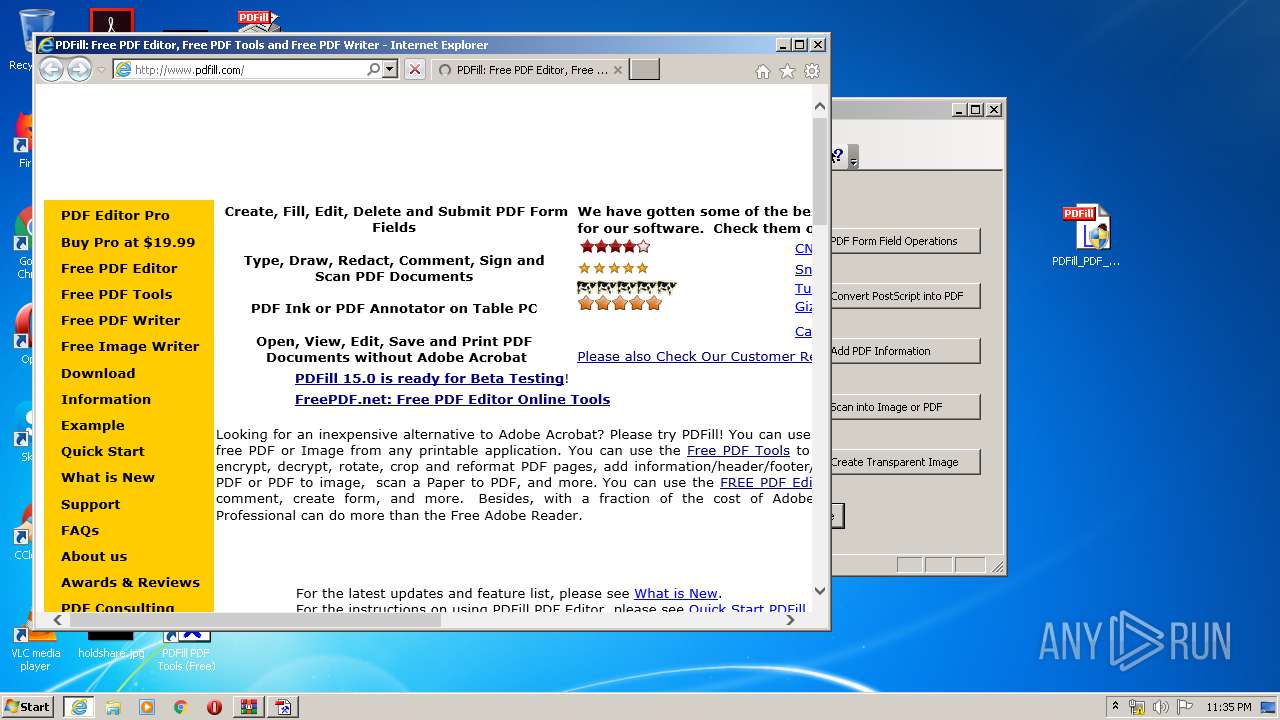Open the What is New sidebar link

pyautogui.click(x=108, y=477)
